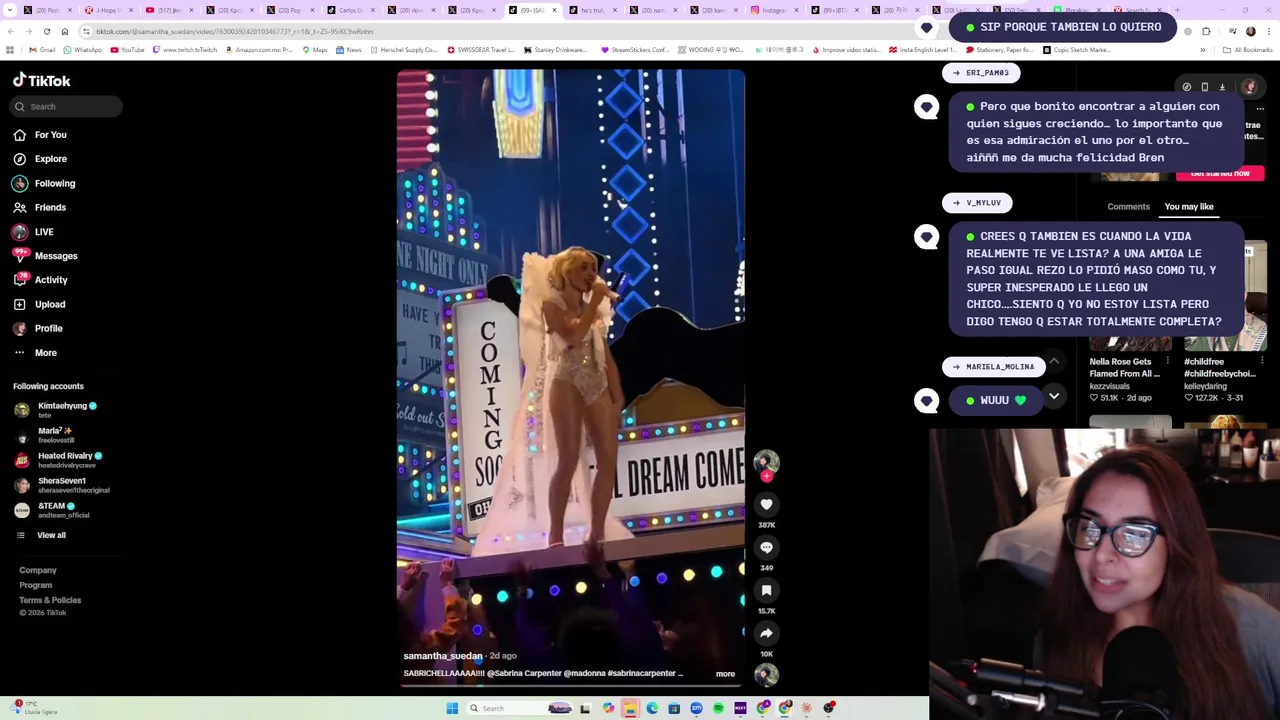Image resolution: width=1280 pixels, height=720 pixels.
Task: Expand the Program footer section
Action: pyautogui.click(x=35, y=585)
